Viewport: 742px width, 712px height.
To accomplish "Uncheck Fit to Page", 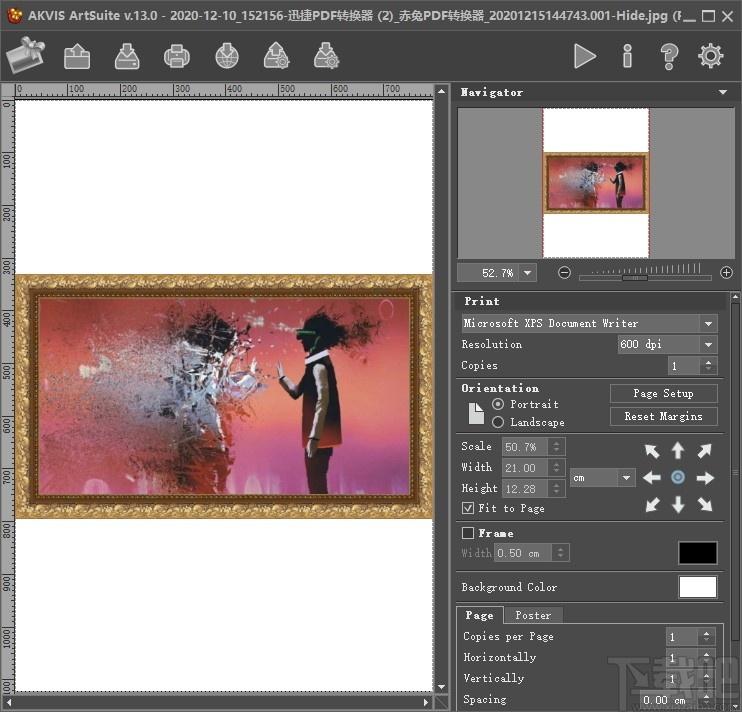I will coord(468,508).
